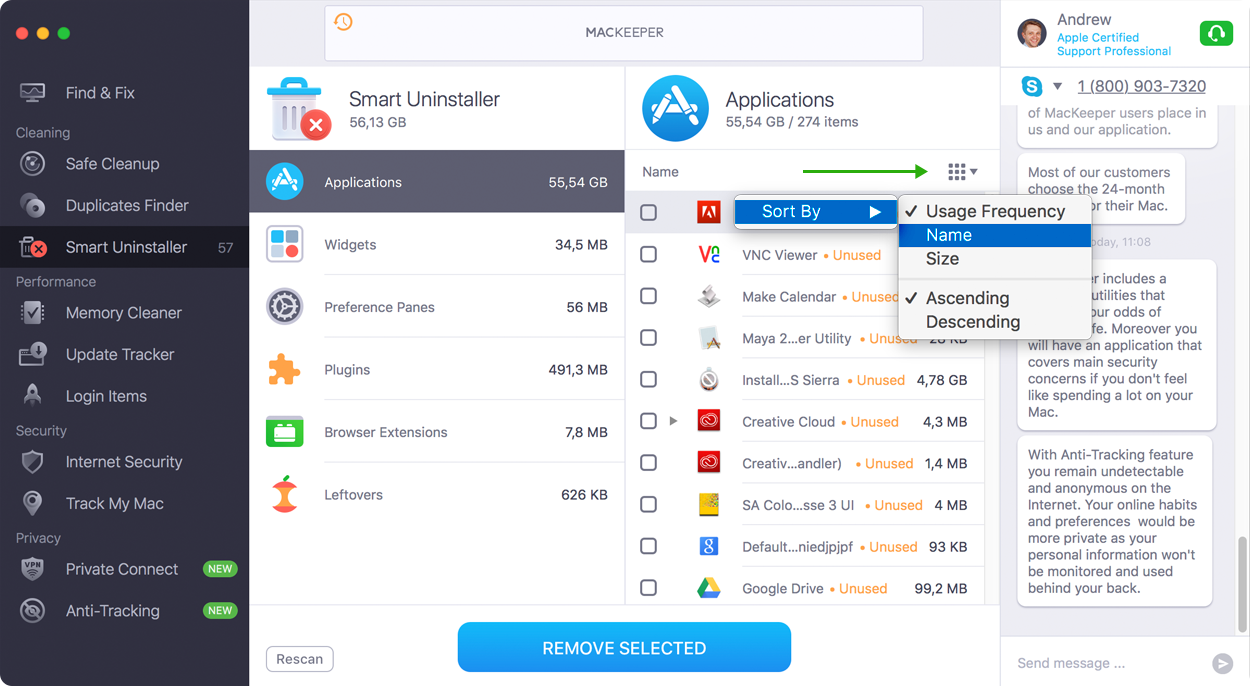Click the green headset support icon
The image size is (1250, 686).
click(x=1216, y=34)
